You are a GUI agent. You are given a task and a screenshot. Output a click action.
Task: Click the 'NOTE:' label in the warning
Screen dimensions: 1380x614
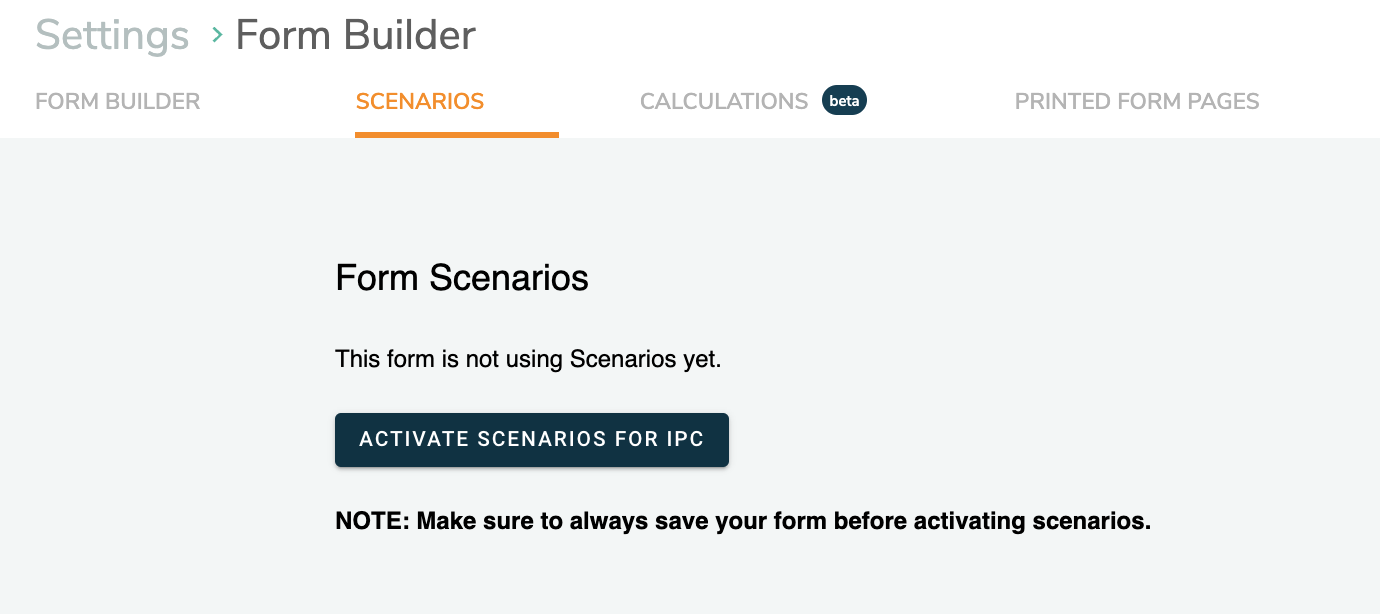(x=372, y=521)
